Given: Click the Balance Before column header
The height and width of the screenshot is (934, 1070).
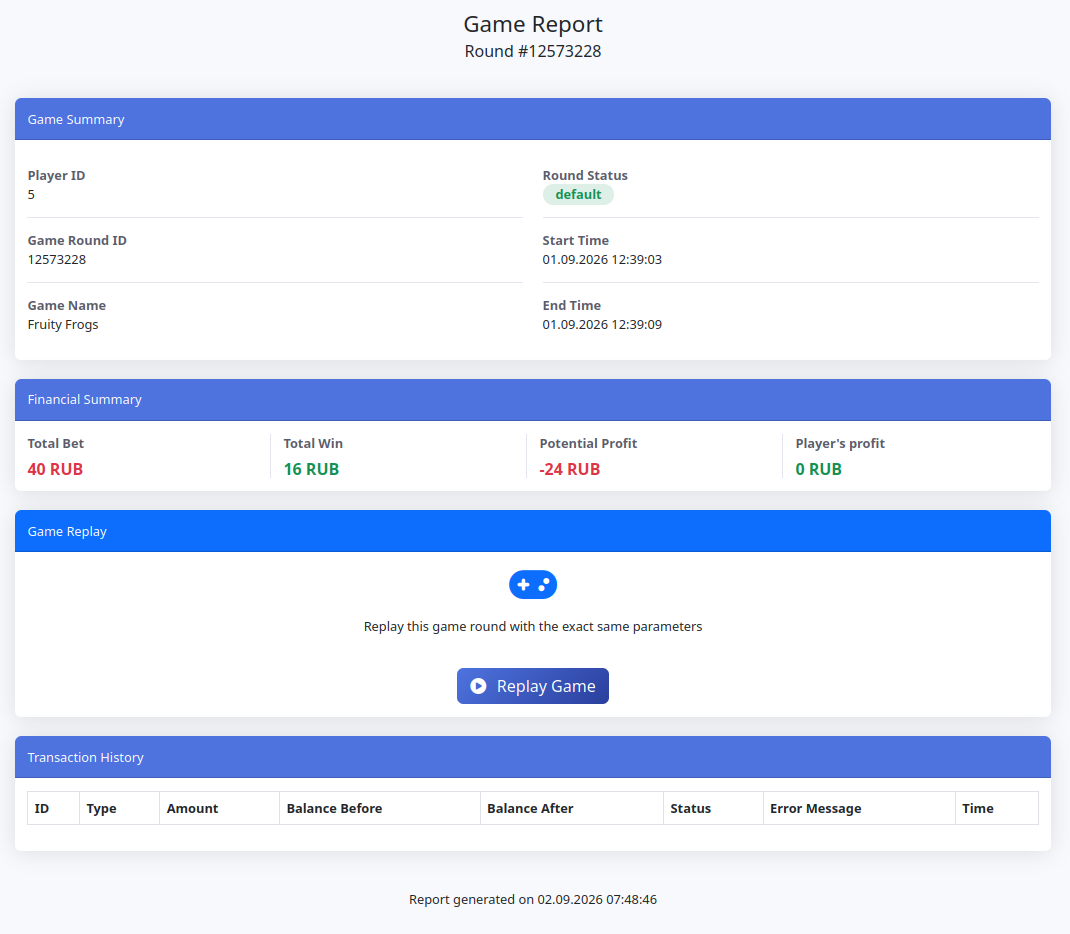Looking at the screenshot, I should [380, 808].
